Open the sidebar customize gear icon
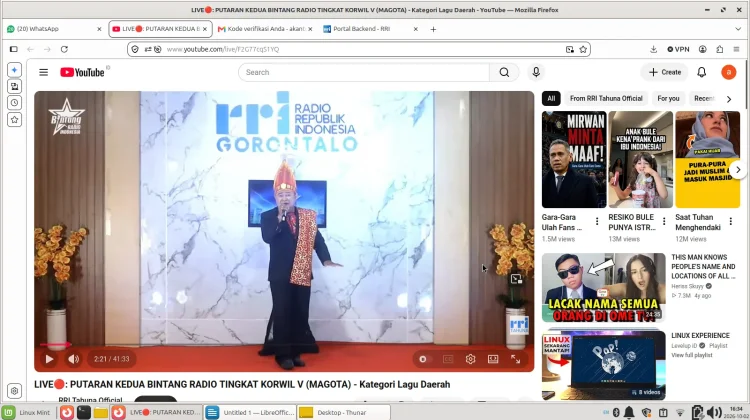Image resolution: width=750 pixels, height=420 pixels. click(x=14, y=391)
